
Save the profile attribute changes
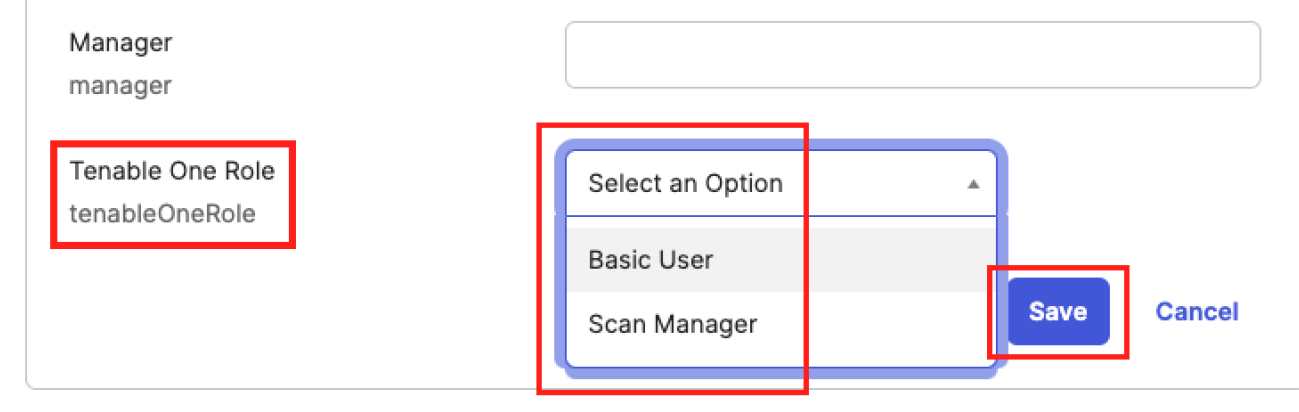(x=1058, y=312)
